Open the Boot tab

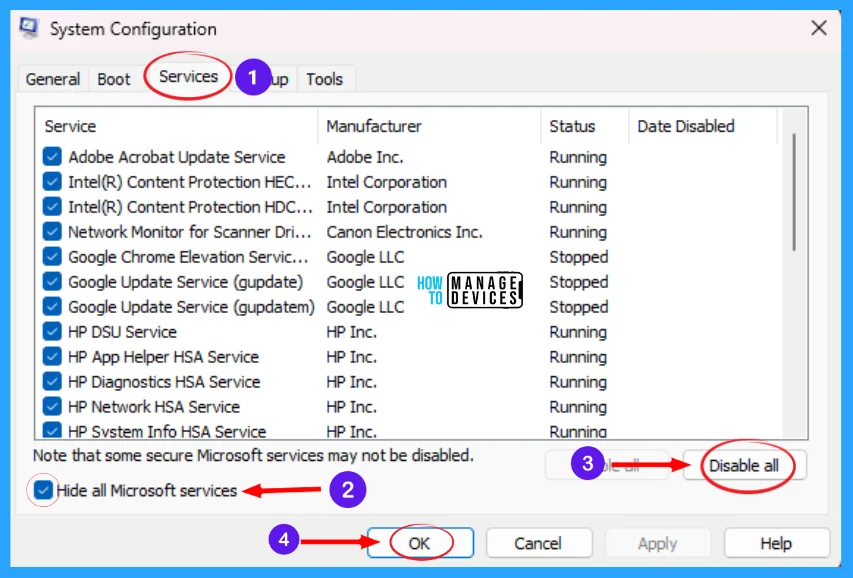114,79
